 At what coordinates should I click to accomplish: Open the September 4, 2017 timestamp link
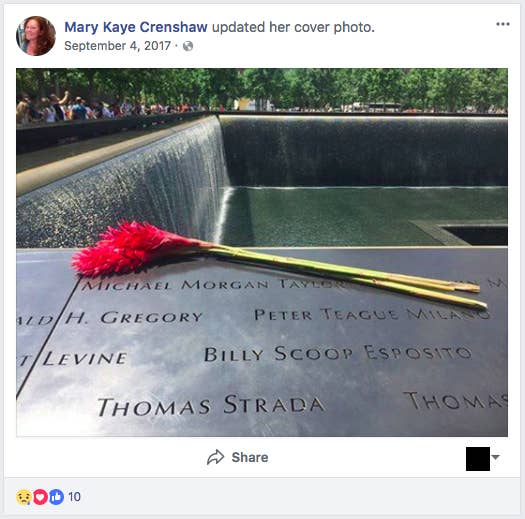pos(118,46)
